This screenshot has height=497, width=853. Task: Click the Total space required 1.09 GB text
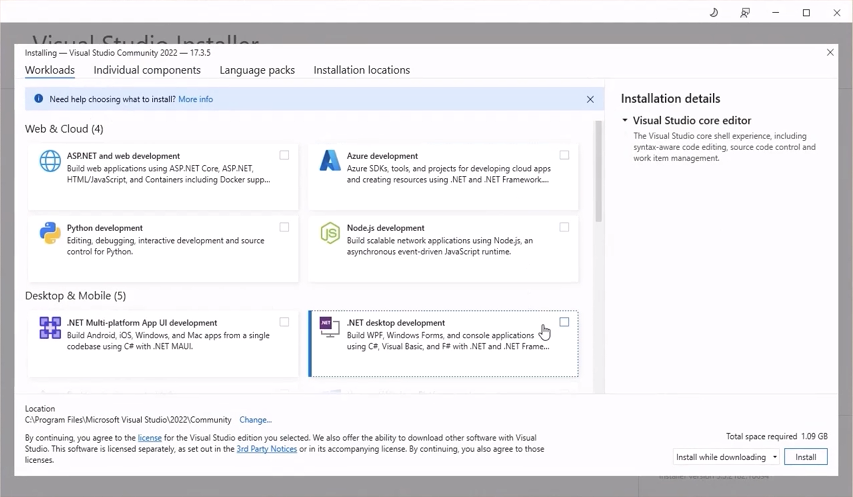tap(777, 436)
